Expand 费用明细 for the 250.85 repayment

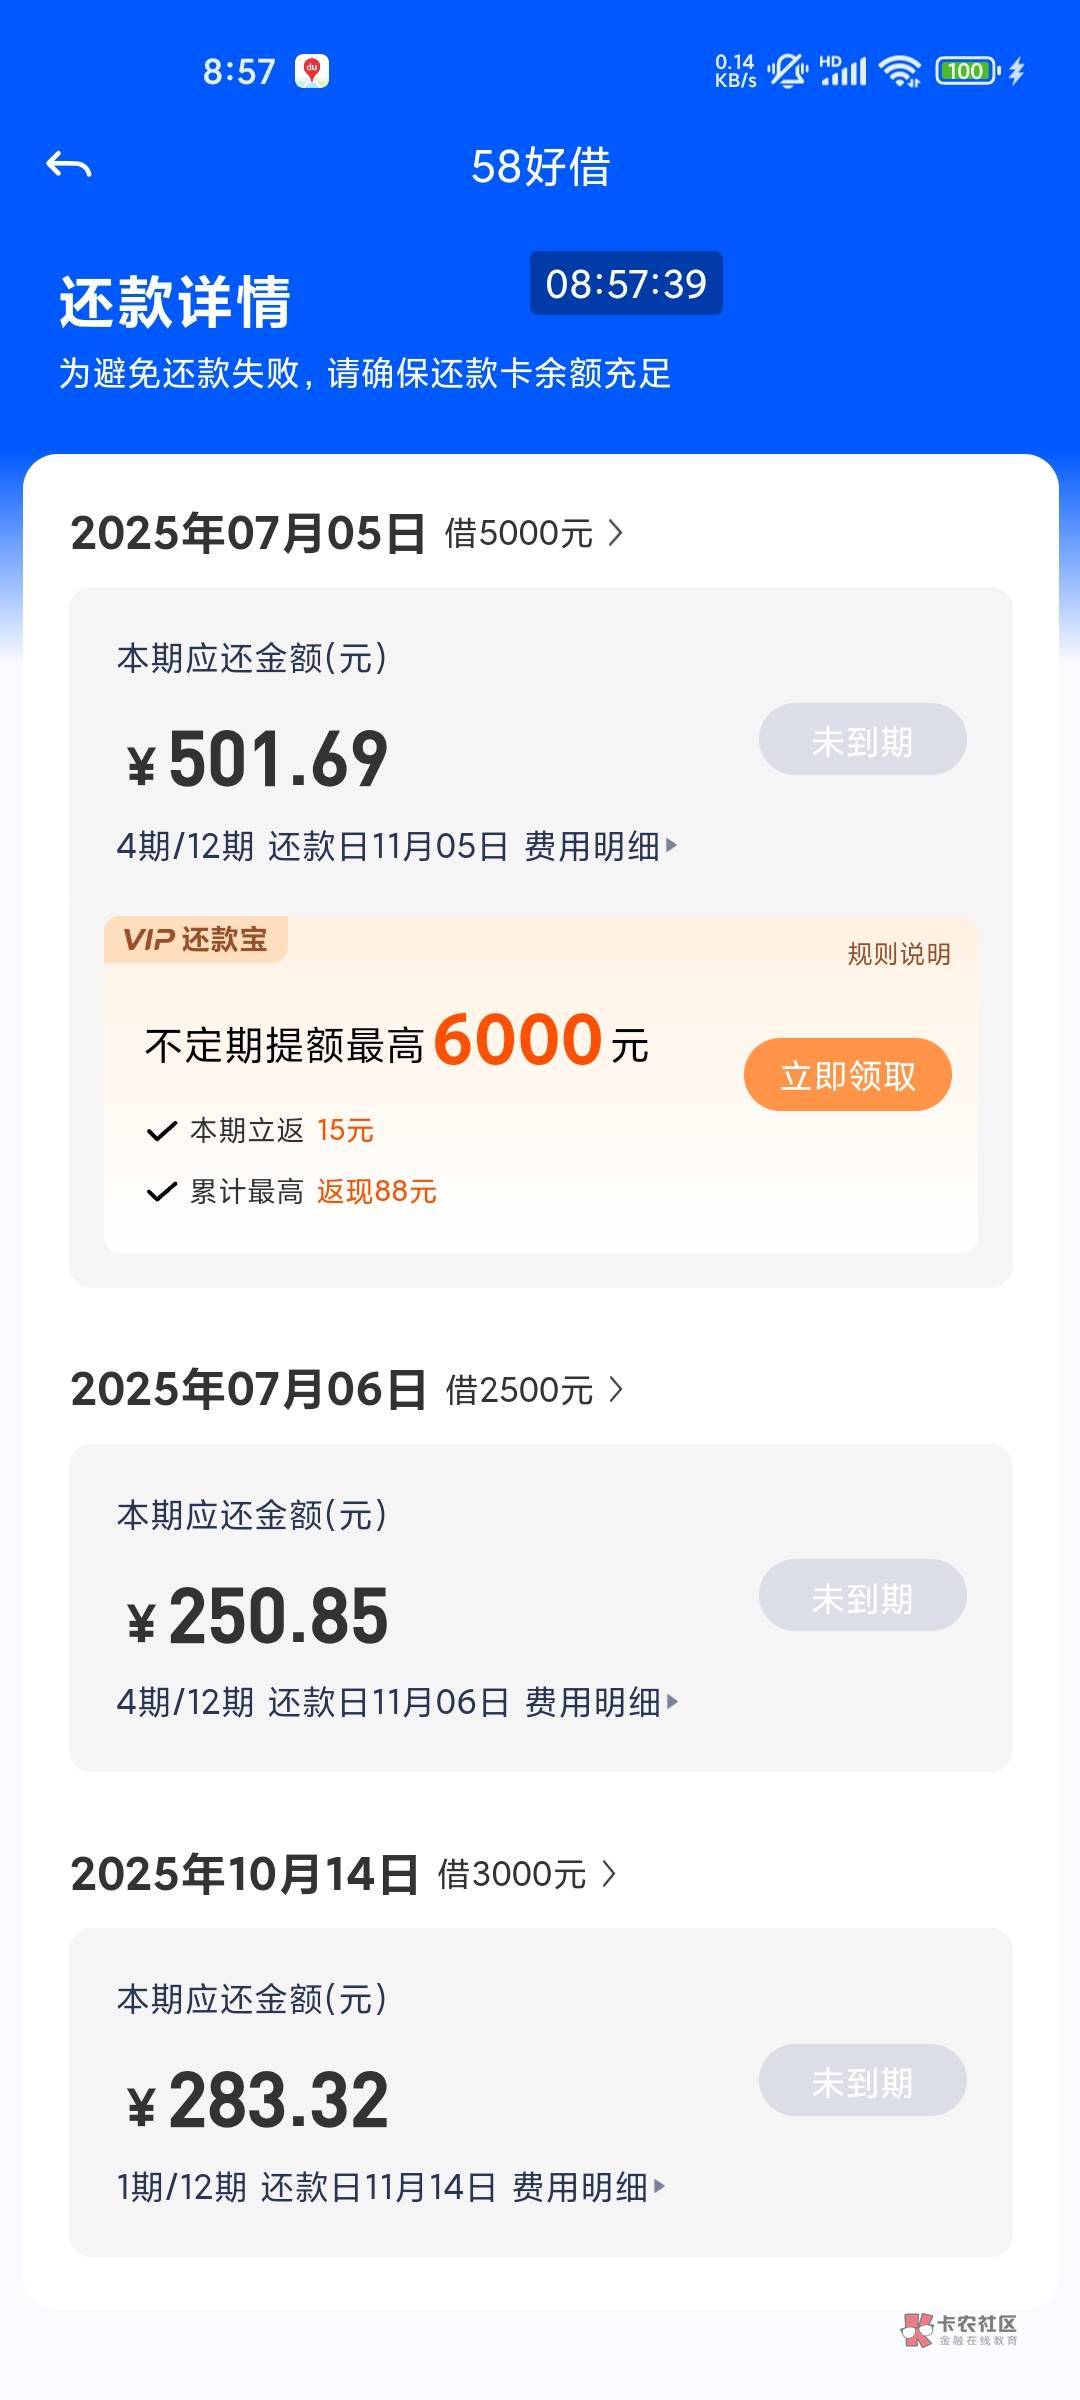pos(601,1702)
